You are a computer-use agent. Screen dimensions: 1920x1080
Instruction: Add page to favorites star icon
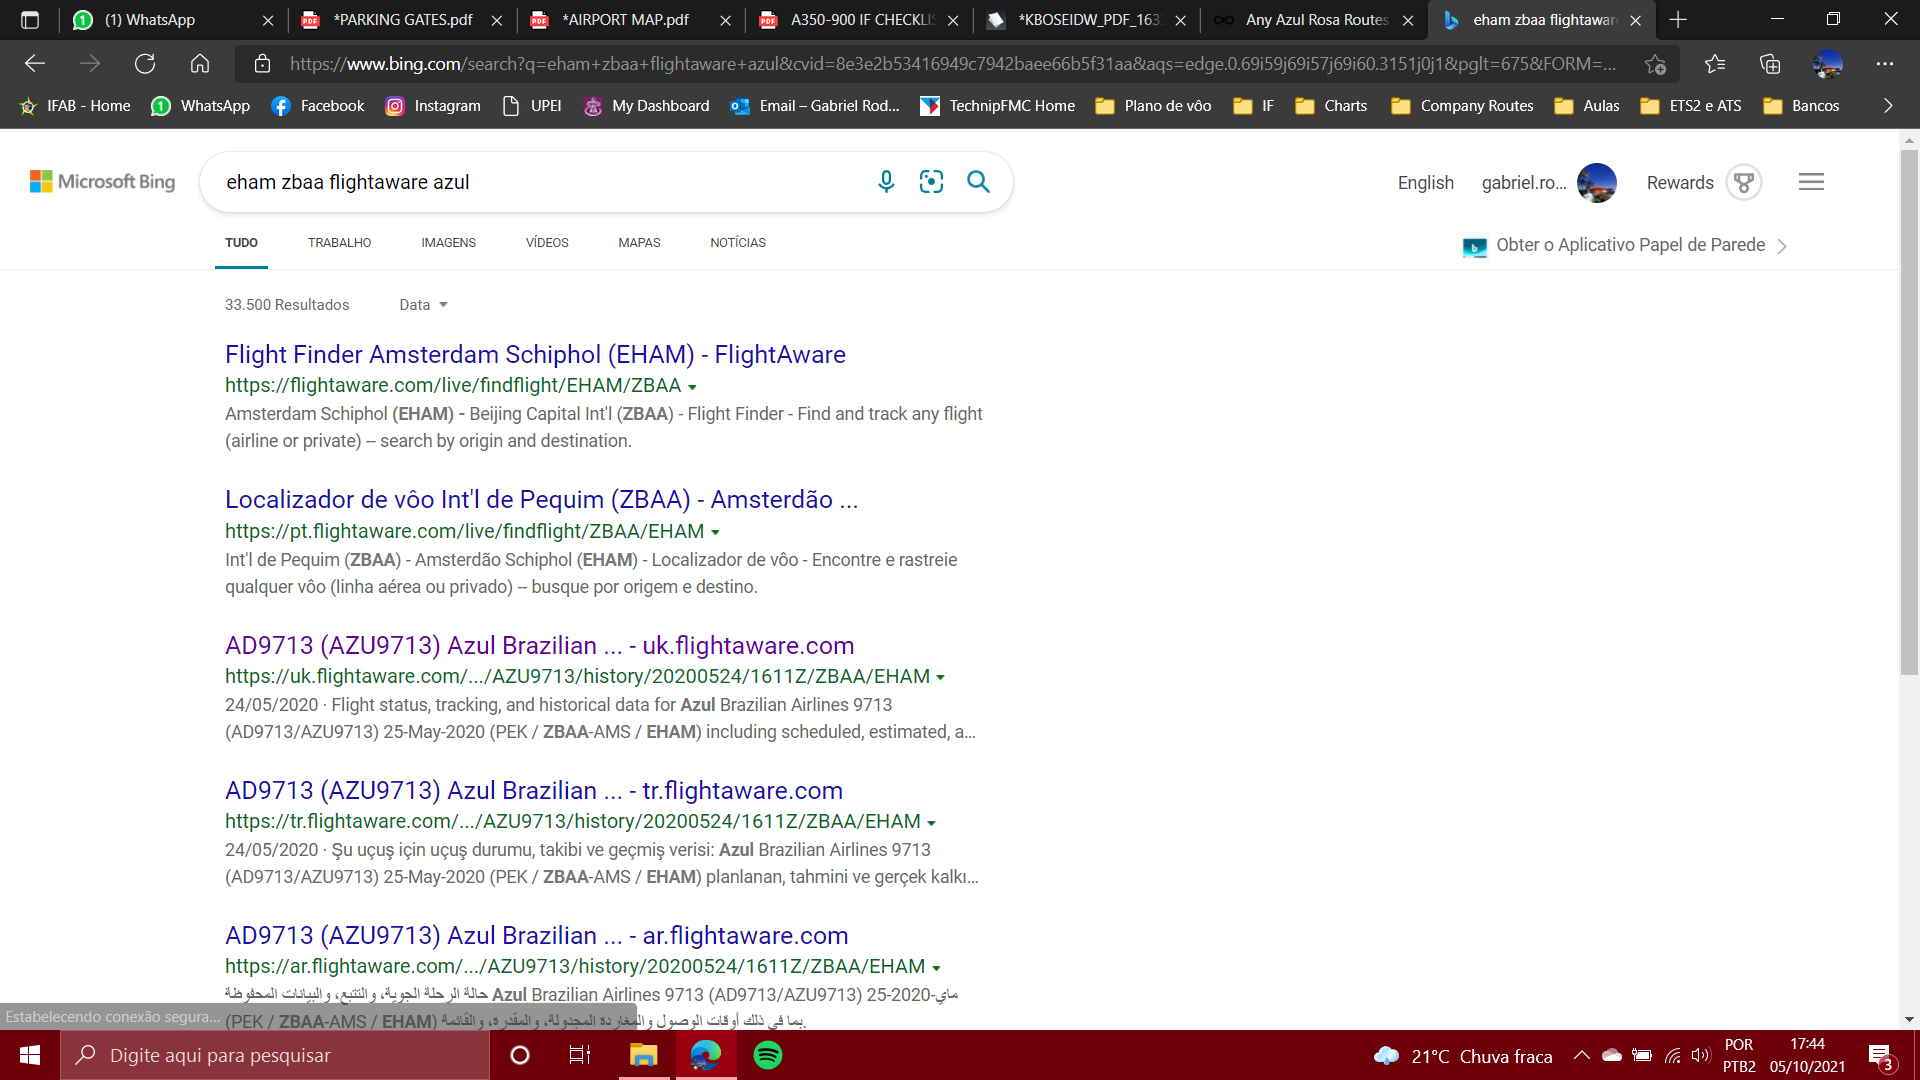coord(1655,64)
